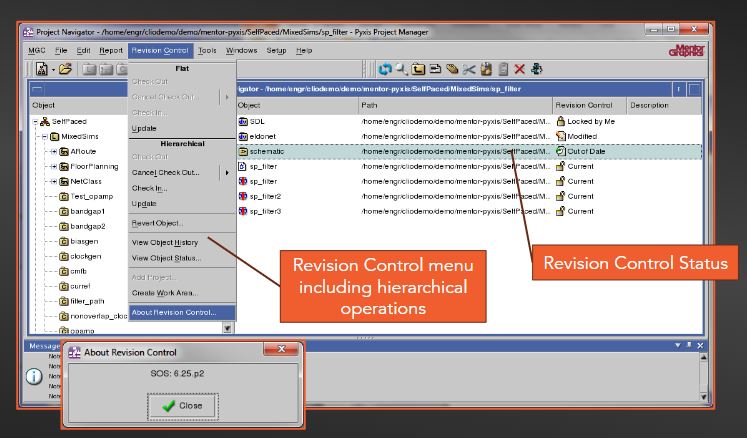The image size is (747, 438).
Task: Open the Report menu
Action: tap(111, 51)
